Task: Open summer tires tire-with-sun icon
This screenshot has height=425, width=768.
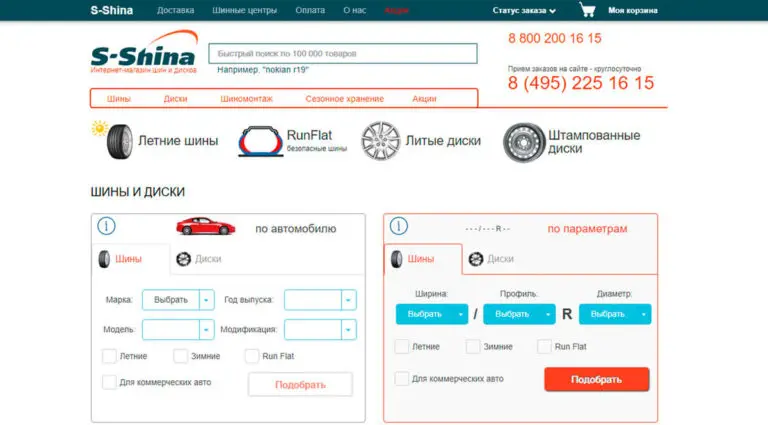Action: [113, 140]
